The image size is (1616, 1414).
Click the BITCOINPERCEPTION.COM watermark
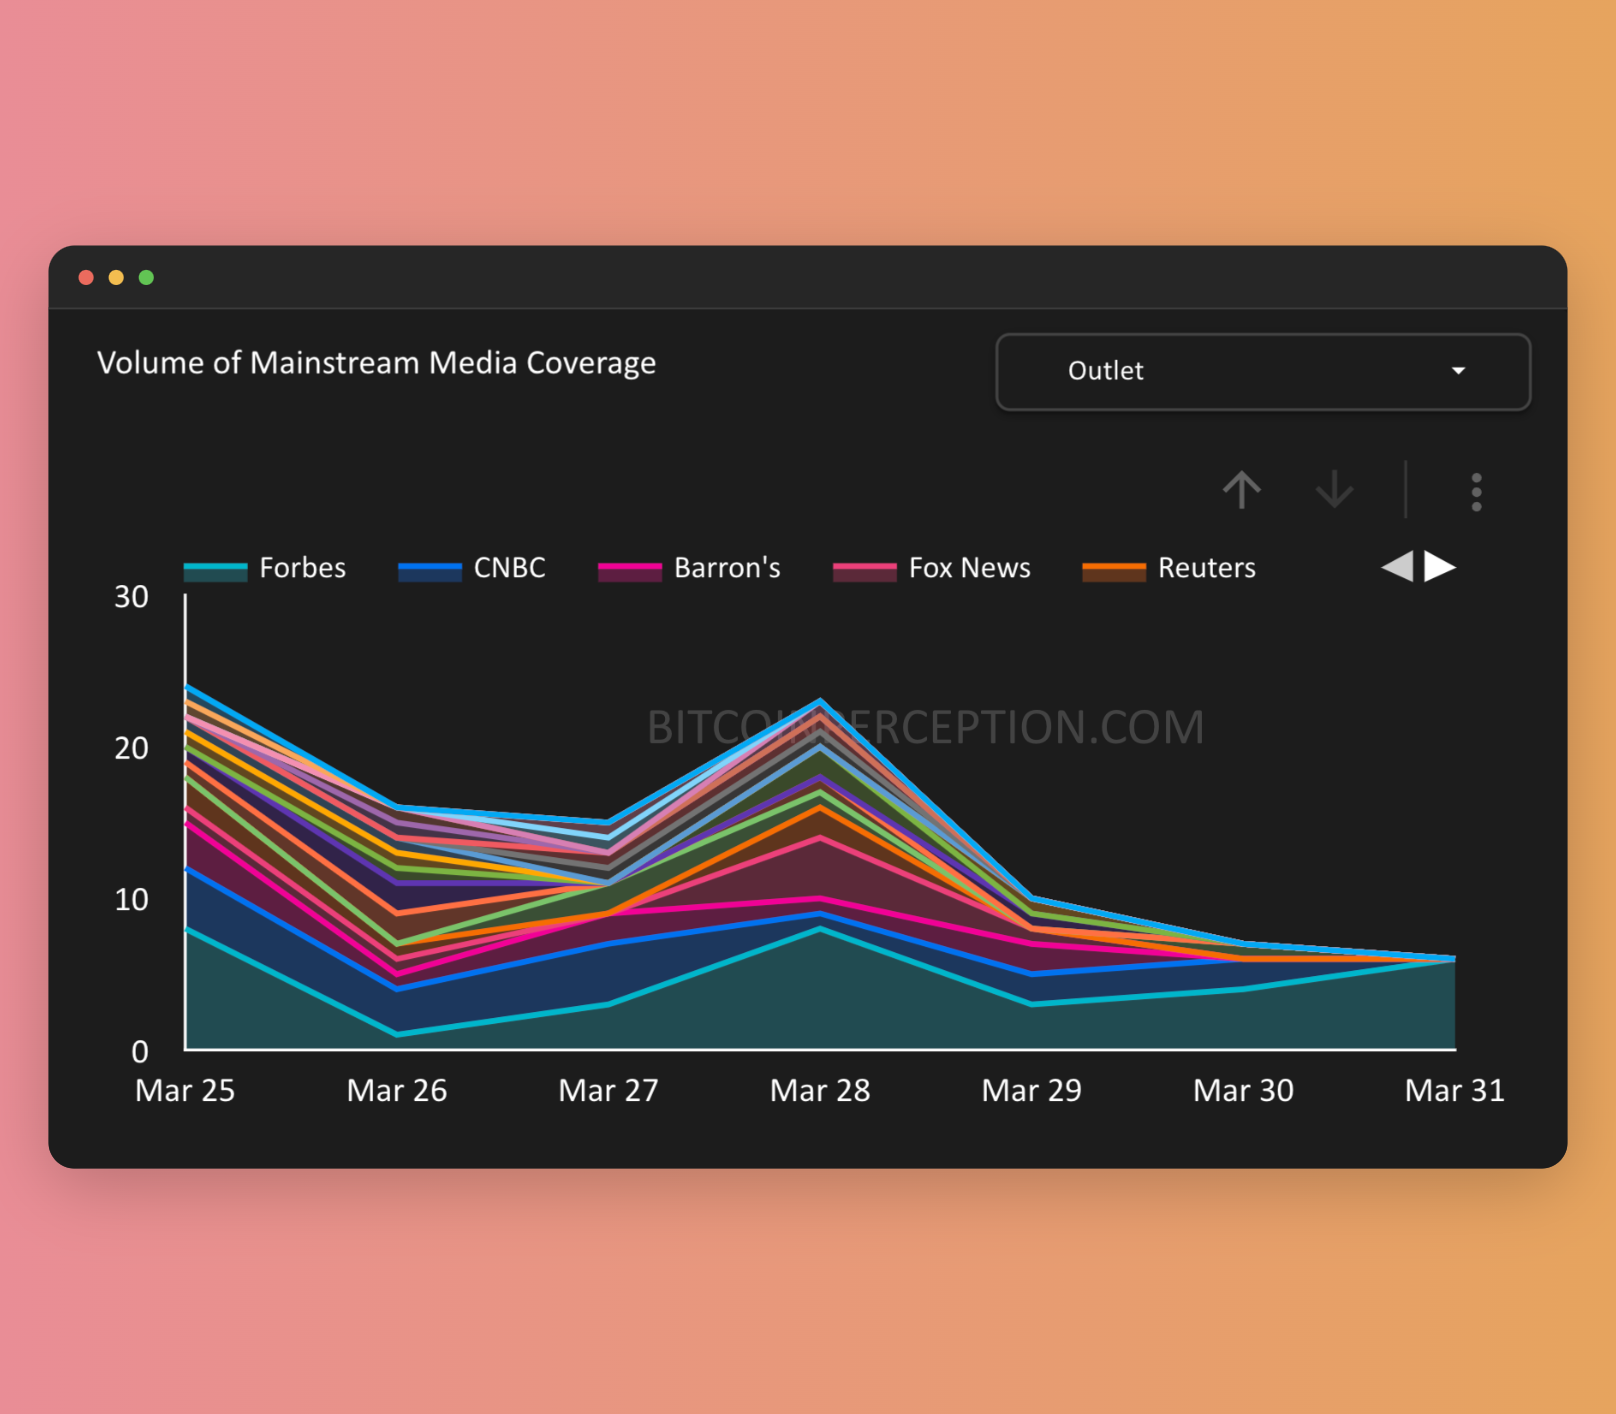(925, 727)
